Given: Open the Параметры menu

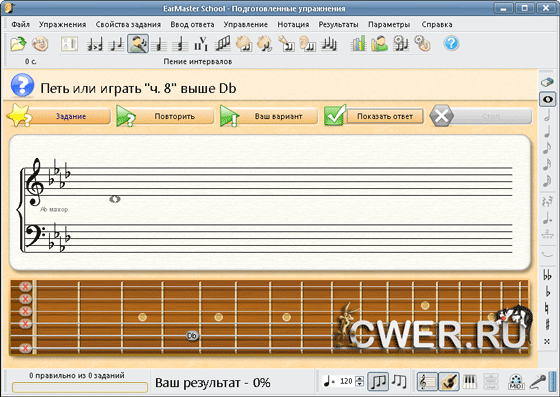Looking at the screenshot, I should (389, 24).
